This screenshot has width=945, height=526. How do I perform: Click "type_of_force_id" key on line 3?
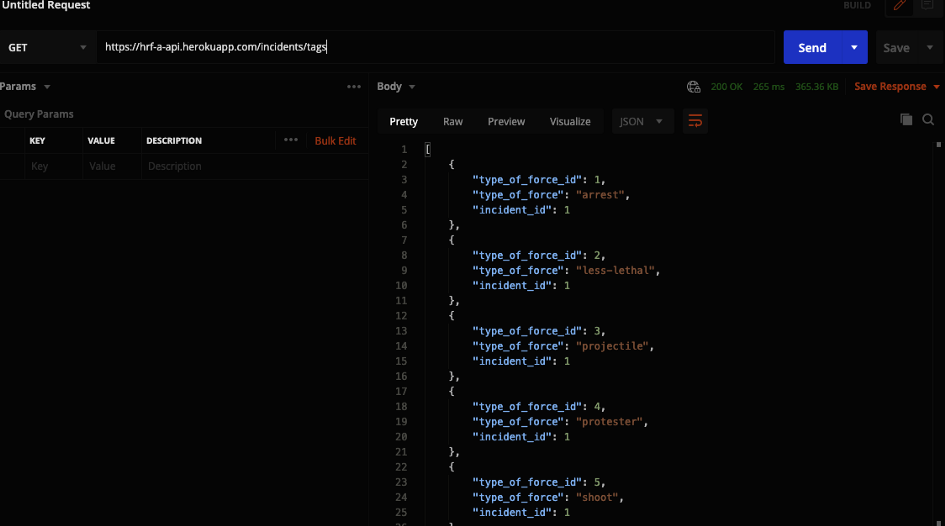[x=527, y=180]
